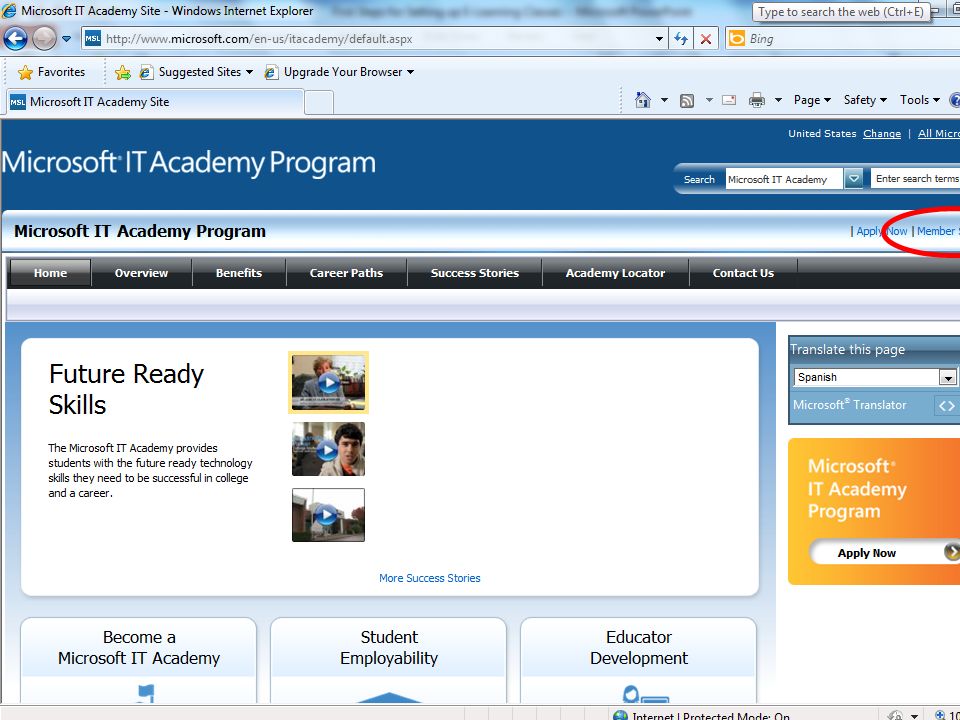This screenshot has width=960, height=720.
Task: Click the Translator code brackets icon
Action: 947,405
